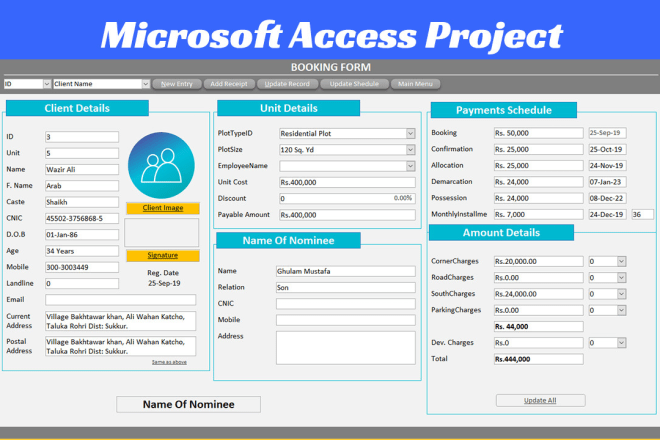Click the Relation field Son
This screenshot has width=660, height=440.
[x=346, y=288]
